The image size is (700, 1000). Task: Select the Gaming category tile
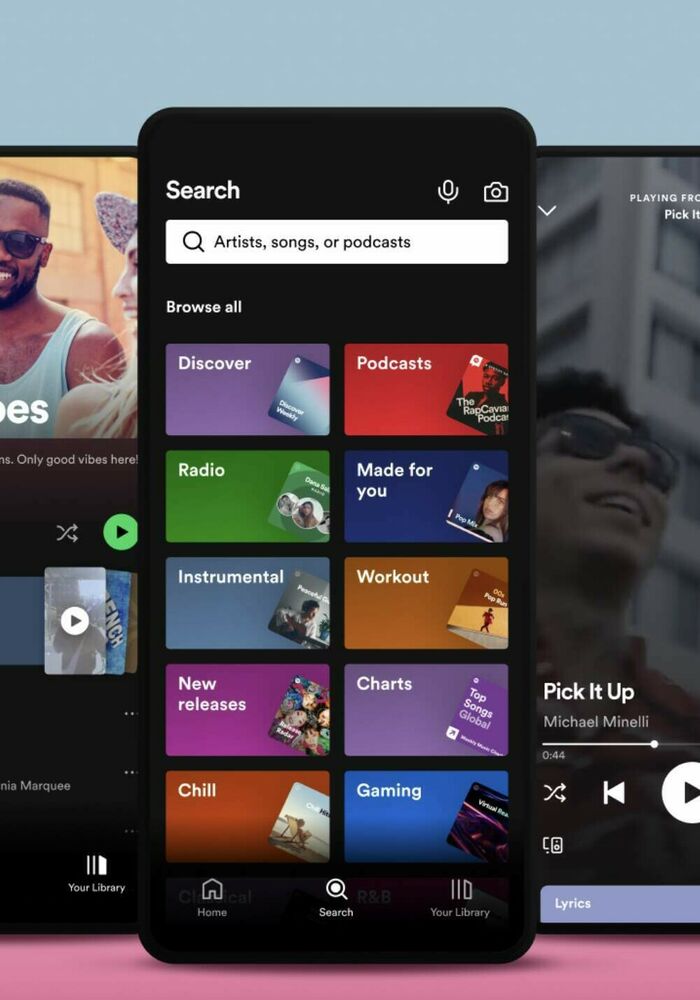pyautogui.click(x=426, y=816)
